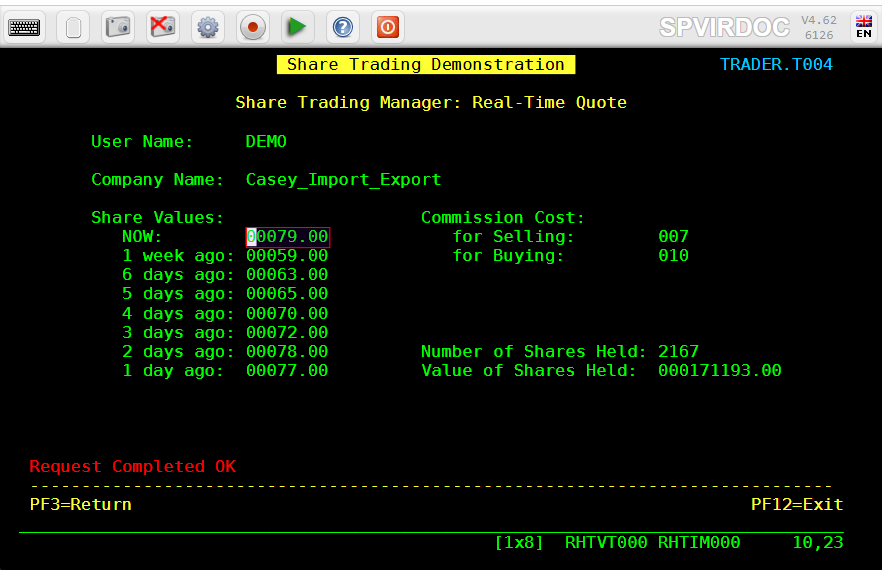Screen dimensions: 882x570
Task: Click the Commission Cost label
Action: (x=503, y=218)
